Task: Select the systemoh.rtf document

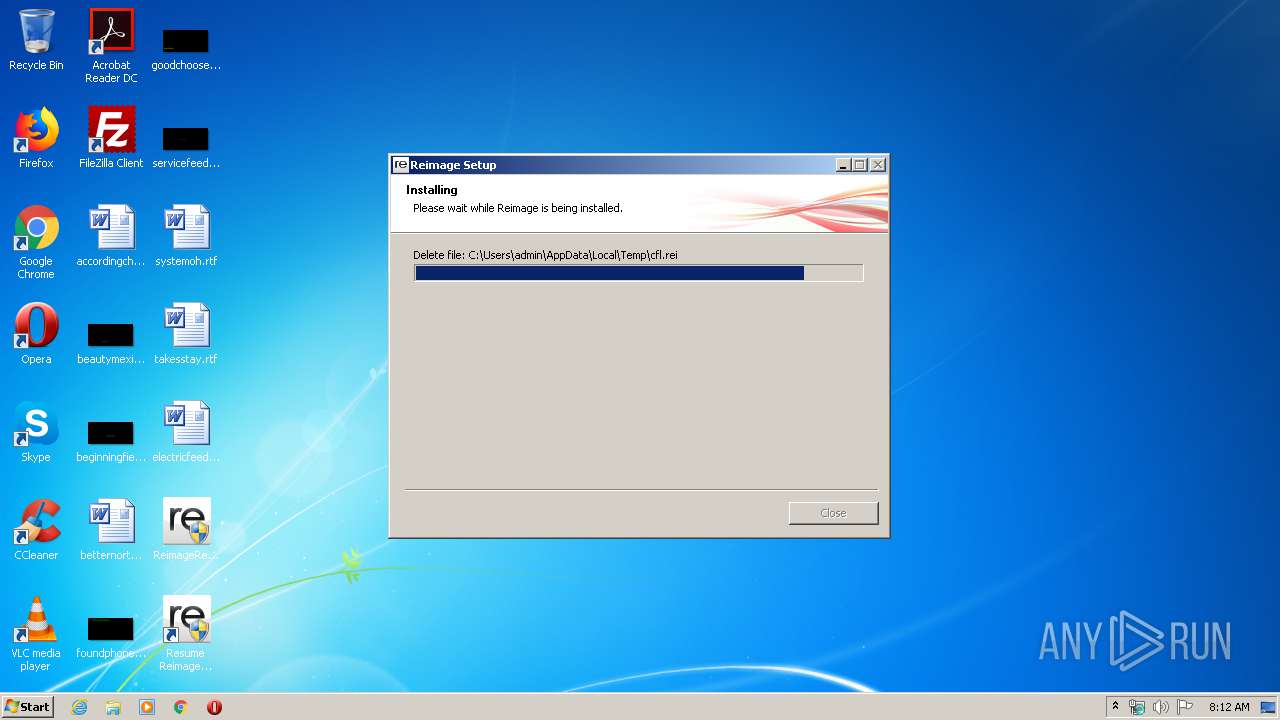Action: coord(186,237)
